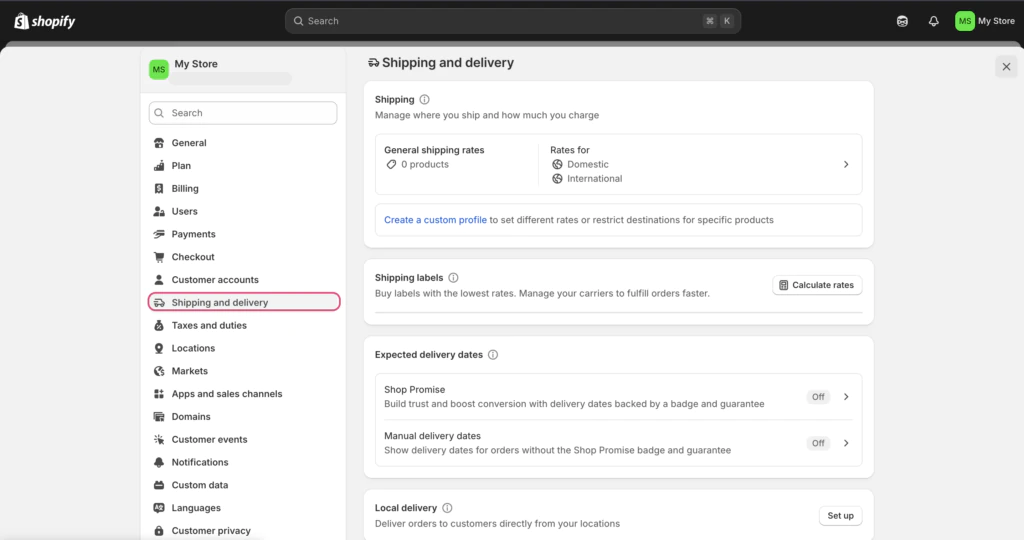
Task: Click the money bag icon next to Taxes and duties
Action: 159,326
